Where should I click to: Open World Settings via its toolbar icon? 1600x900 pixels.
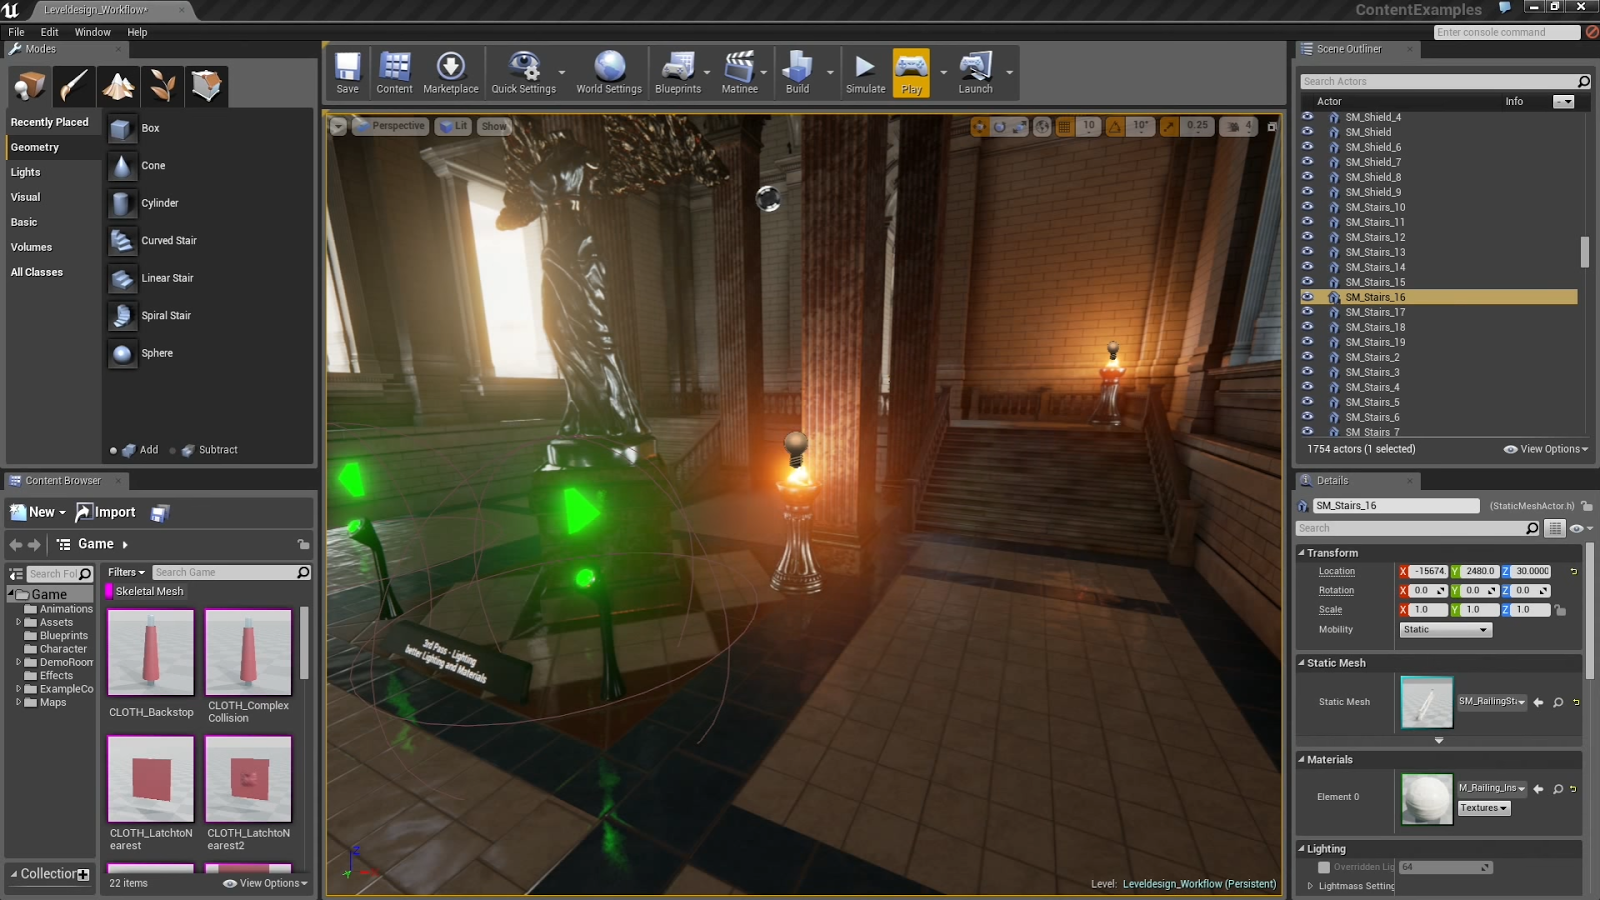609,72
